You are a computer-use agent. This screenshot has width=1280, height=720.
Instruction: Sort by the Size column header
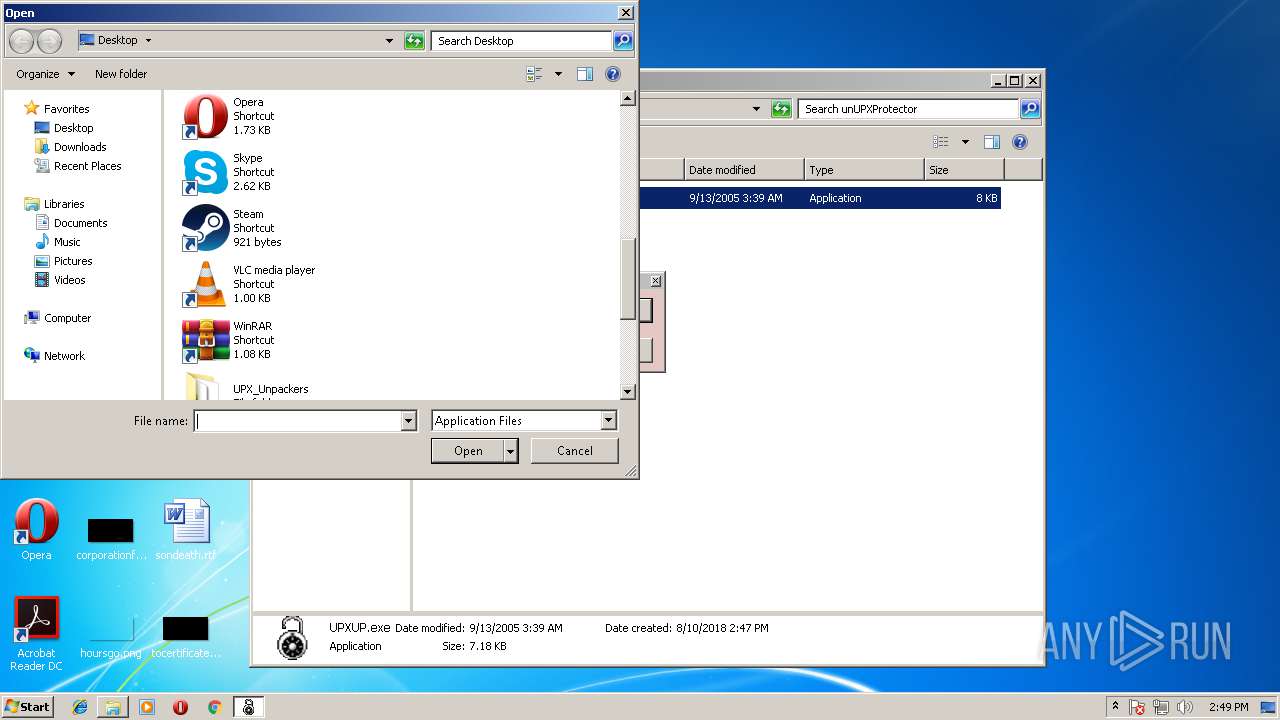pos(964,170)
